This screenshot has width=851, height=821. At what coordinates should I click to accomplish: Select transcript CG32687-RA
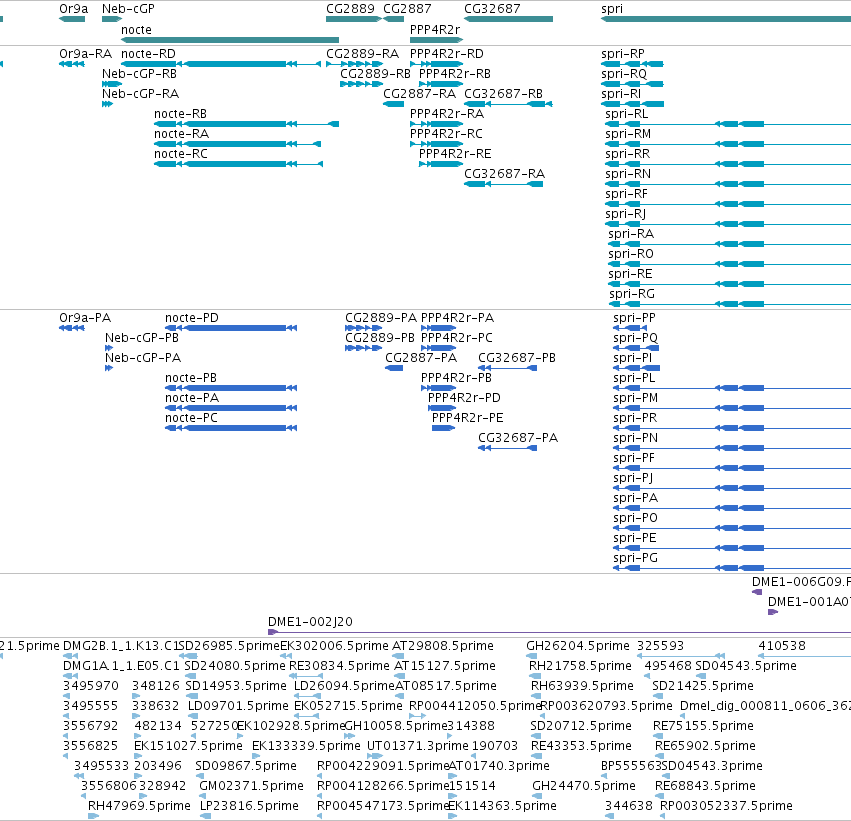(x=503, y=184)
